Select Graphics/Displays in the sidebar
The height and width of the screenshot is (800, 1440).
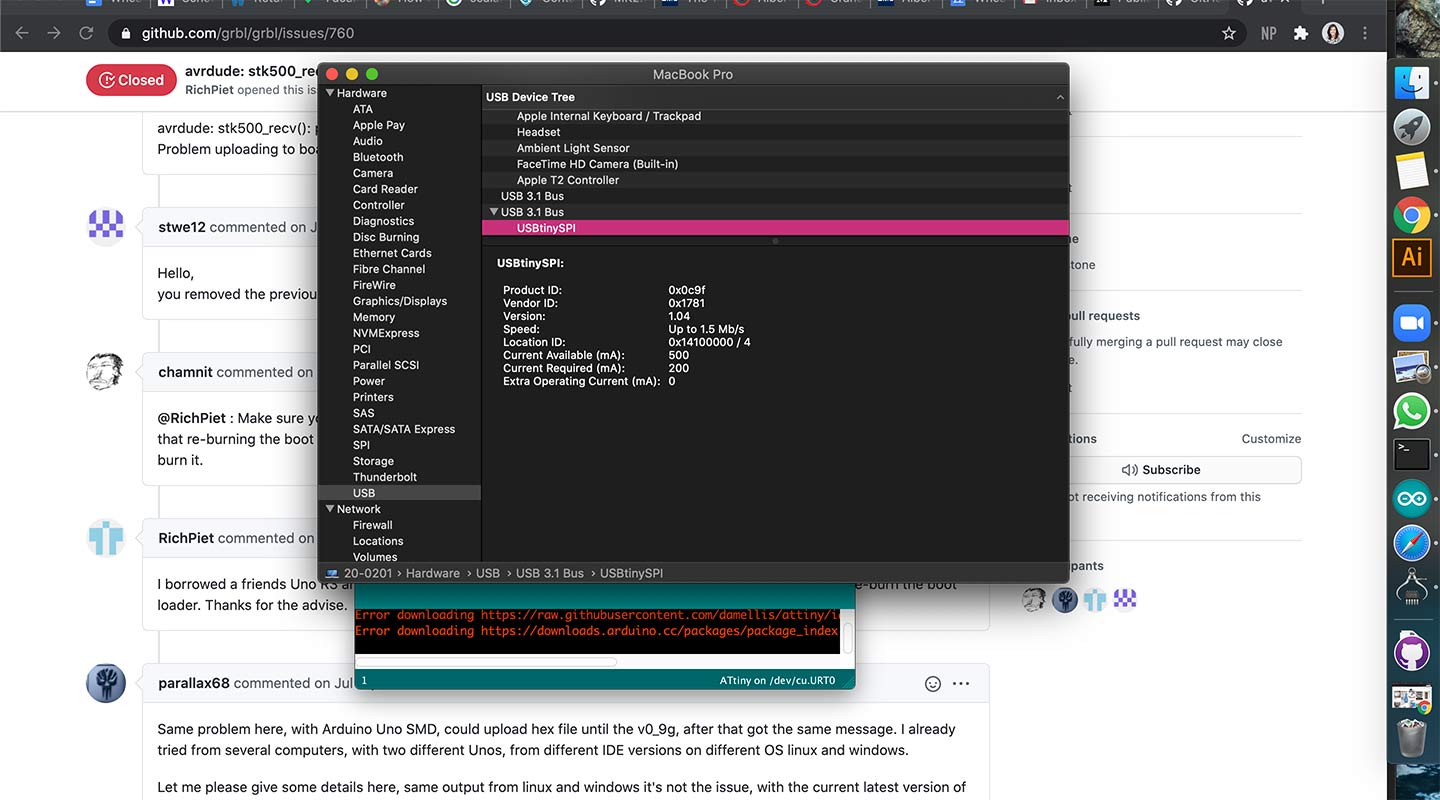pos(400,301)
